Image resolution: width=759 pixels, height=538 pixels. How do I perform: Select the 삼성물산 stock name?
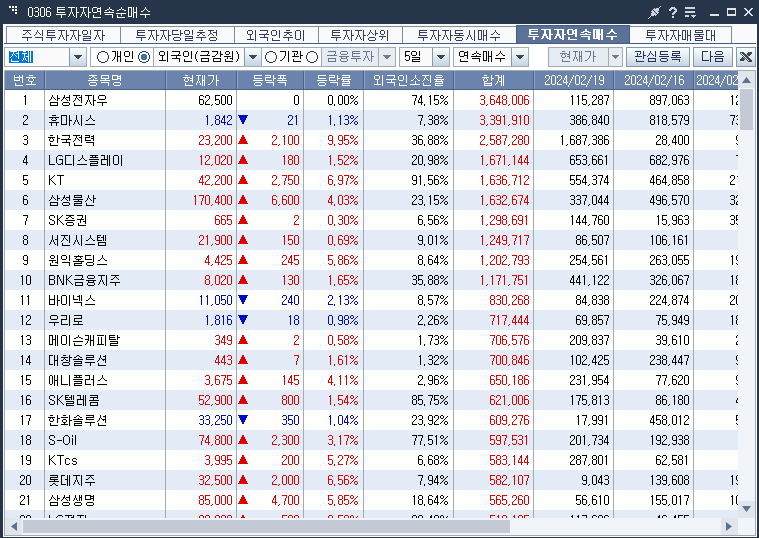click(72, 200)
